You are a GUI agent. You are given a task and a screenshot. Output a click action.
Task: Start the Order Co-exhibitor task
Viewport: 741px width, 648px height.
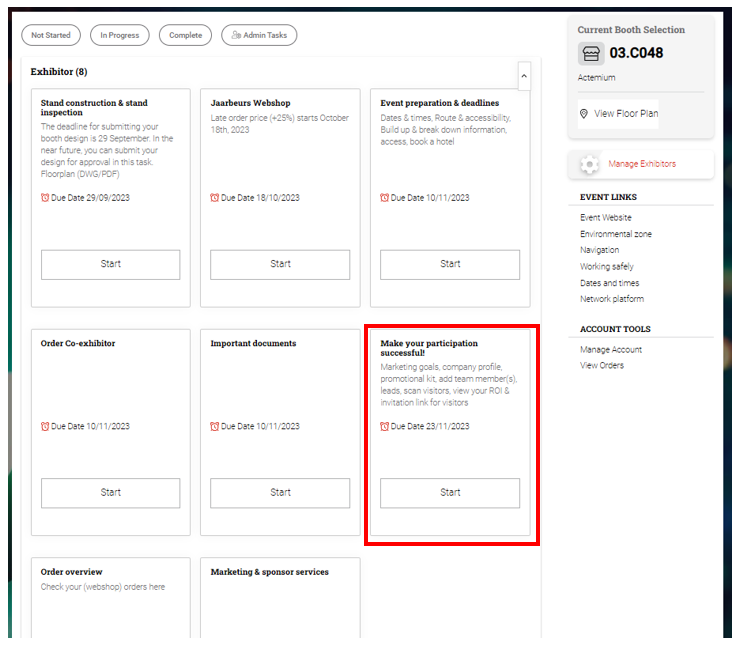111,493
